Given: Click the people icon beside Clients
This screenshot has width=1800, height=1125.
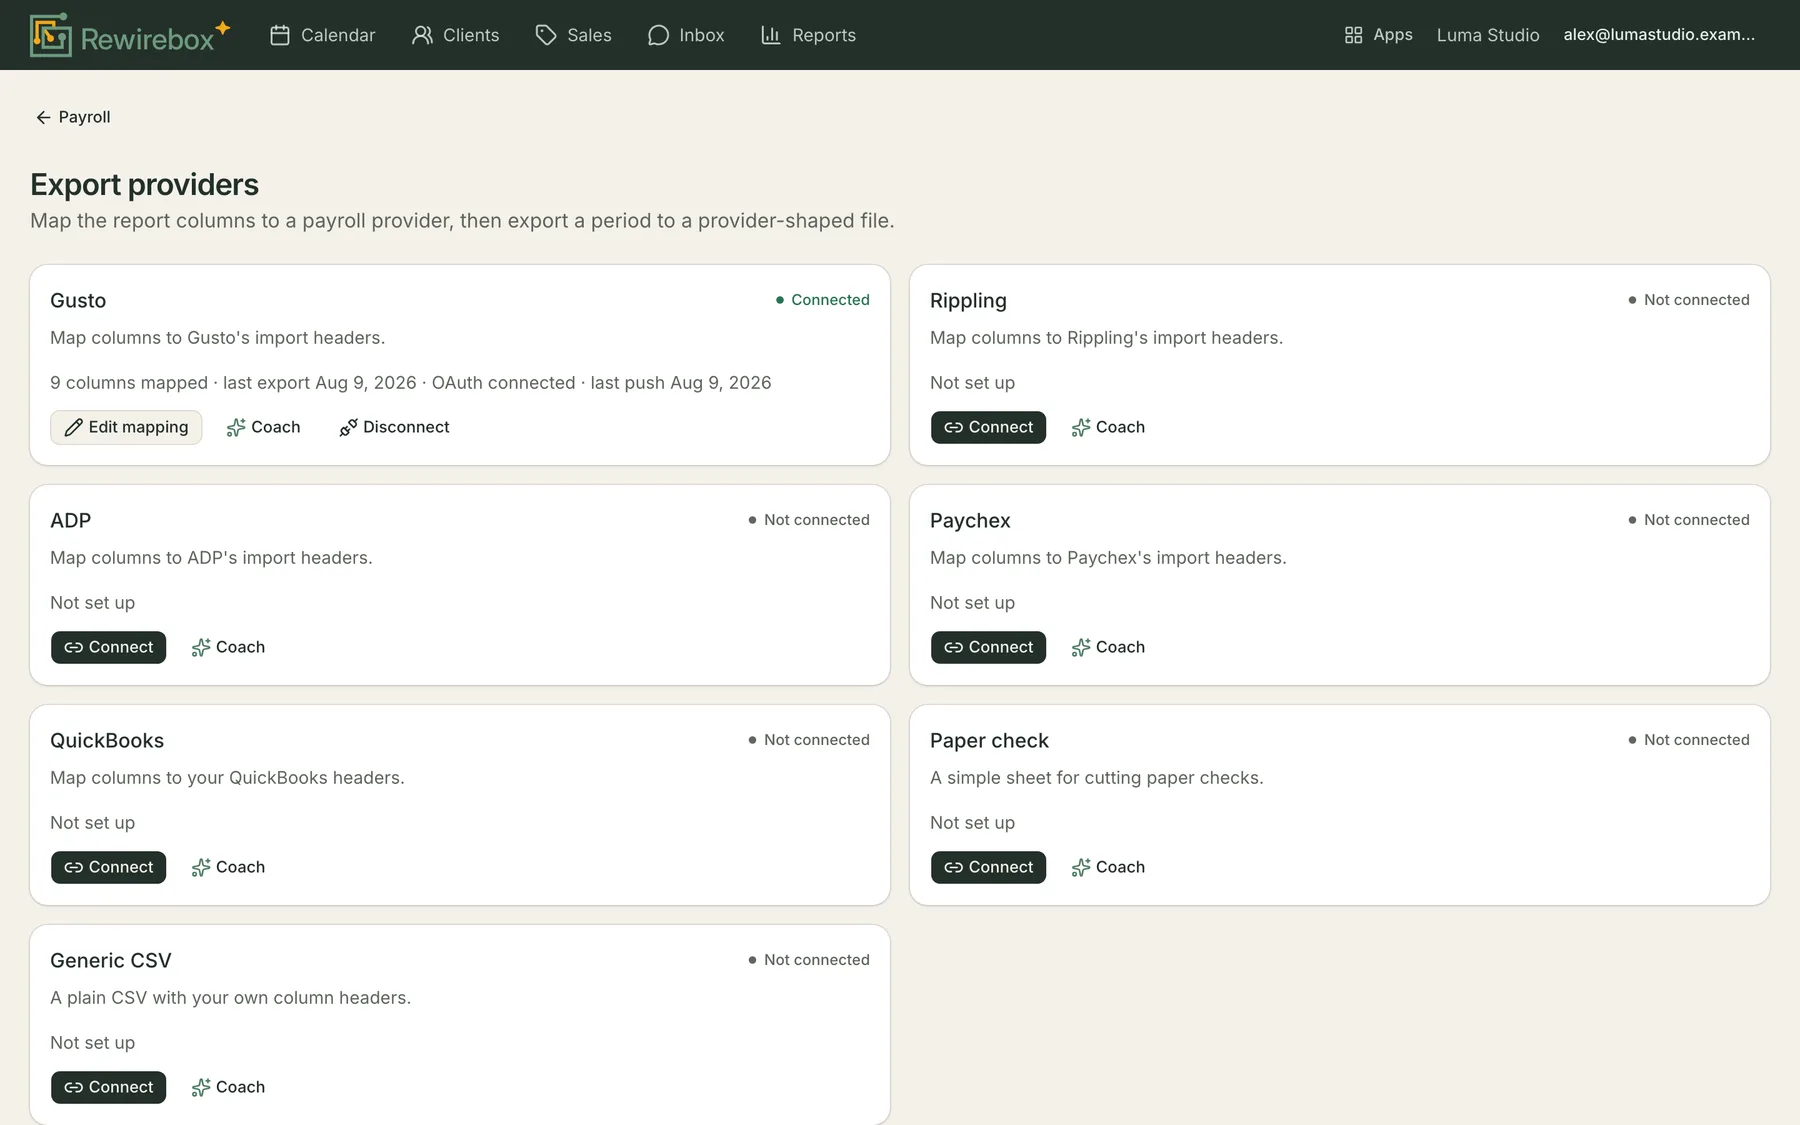Looking at the screenshot, I should coord(422,35).
